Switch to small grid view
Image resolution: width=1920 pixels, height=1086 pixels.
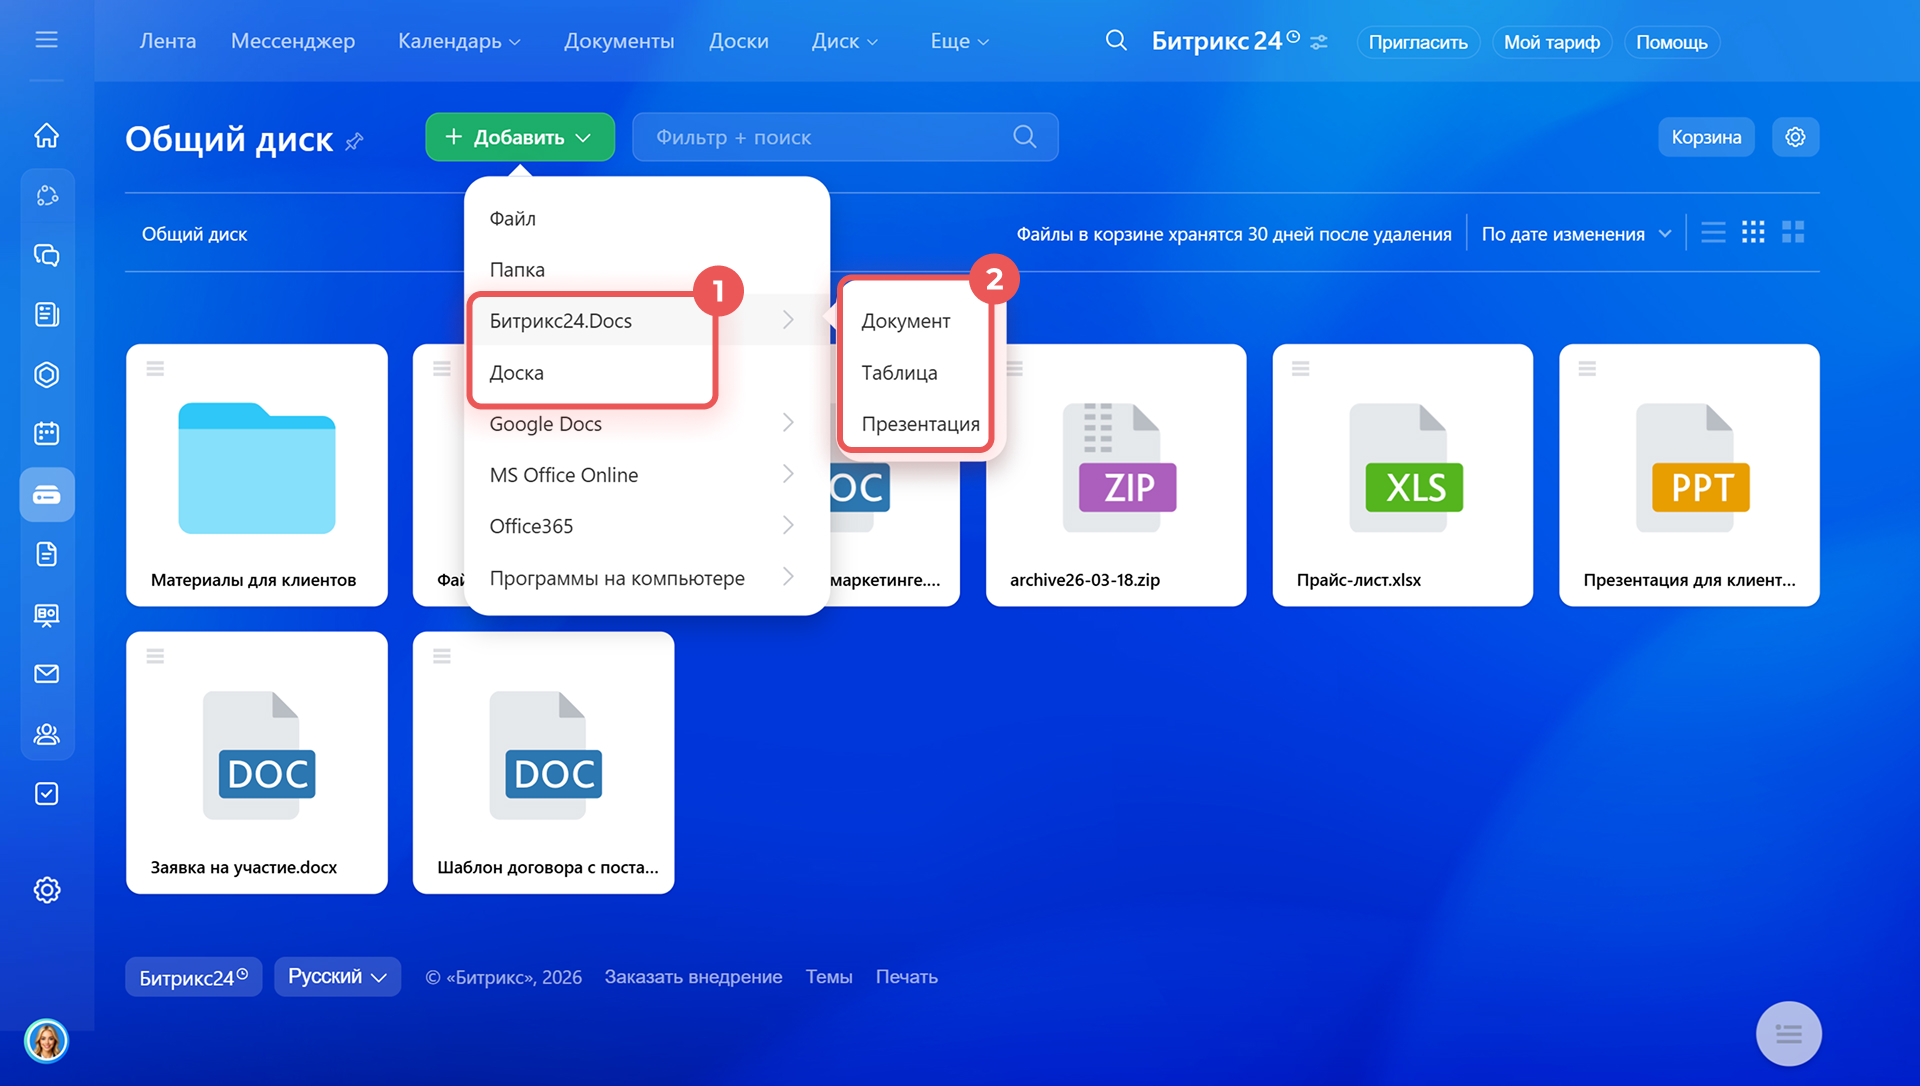coord(1753,233)
